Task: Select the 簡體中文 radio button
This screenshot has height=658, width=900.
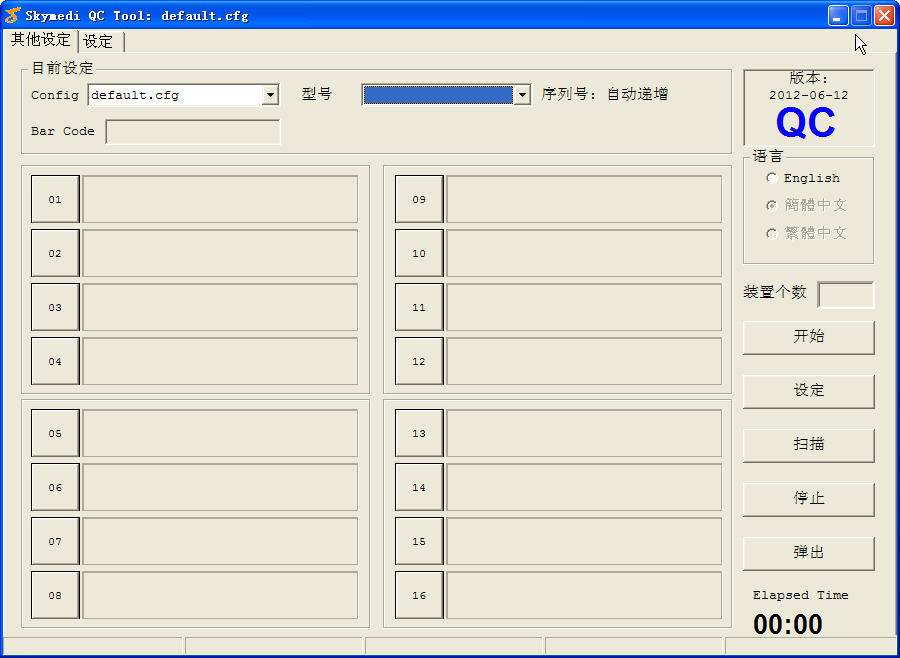Action: pos(771,205)
